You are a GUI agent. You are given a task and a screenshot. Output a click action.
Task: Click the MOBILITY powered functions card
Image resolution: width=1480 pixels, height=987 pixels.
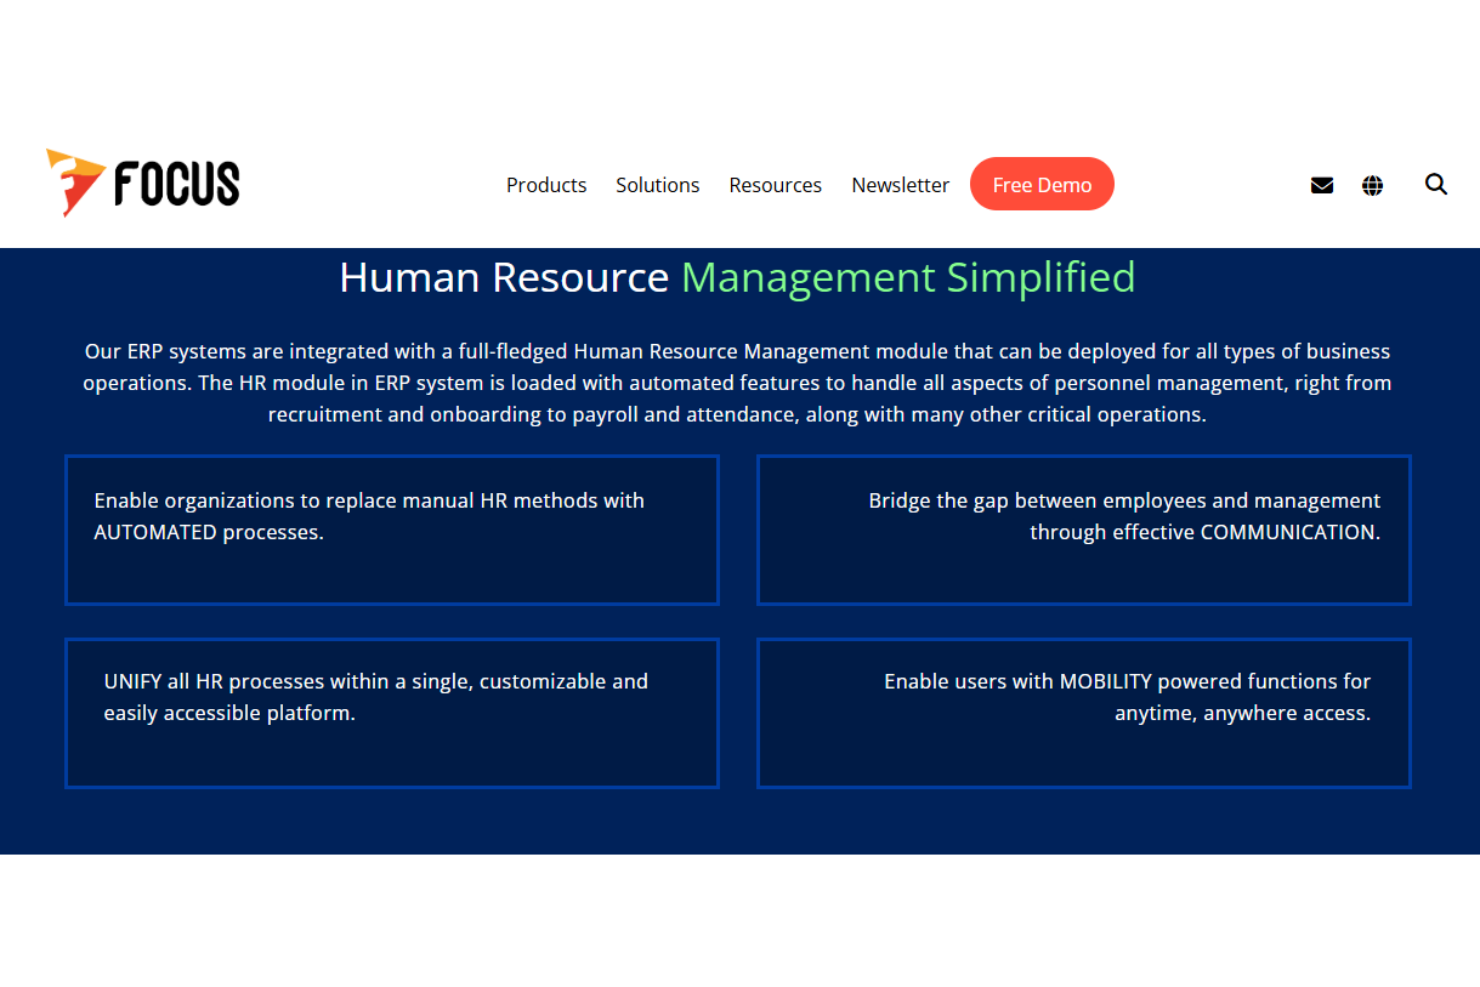pyautogui.click(x=1084, y=712)
